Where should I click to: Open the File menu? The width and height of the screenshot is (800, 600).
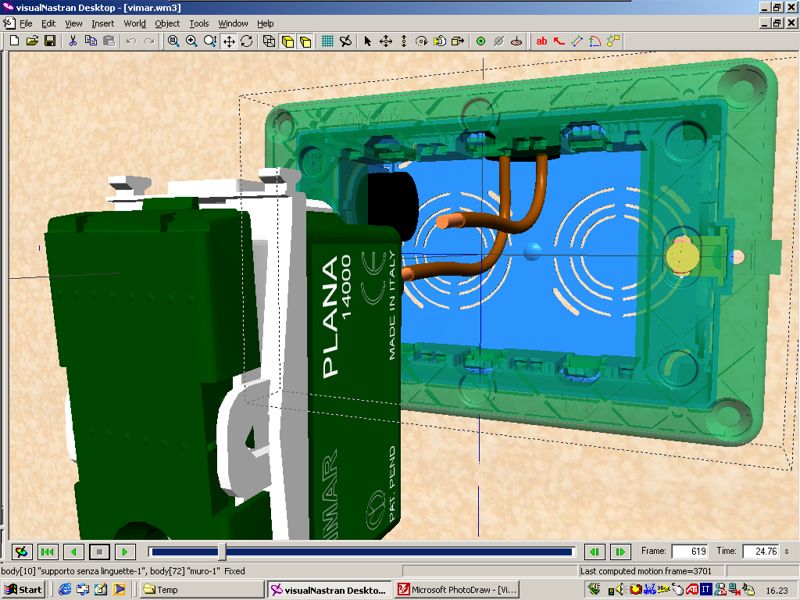pyautogui.click(x=26, y=23)
